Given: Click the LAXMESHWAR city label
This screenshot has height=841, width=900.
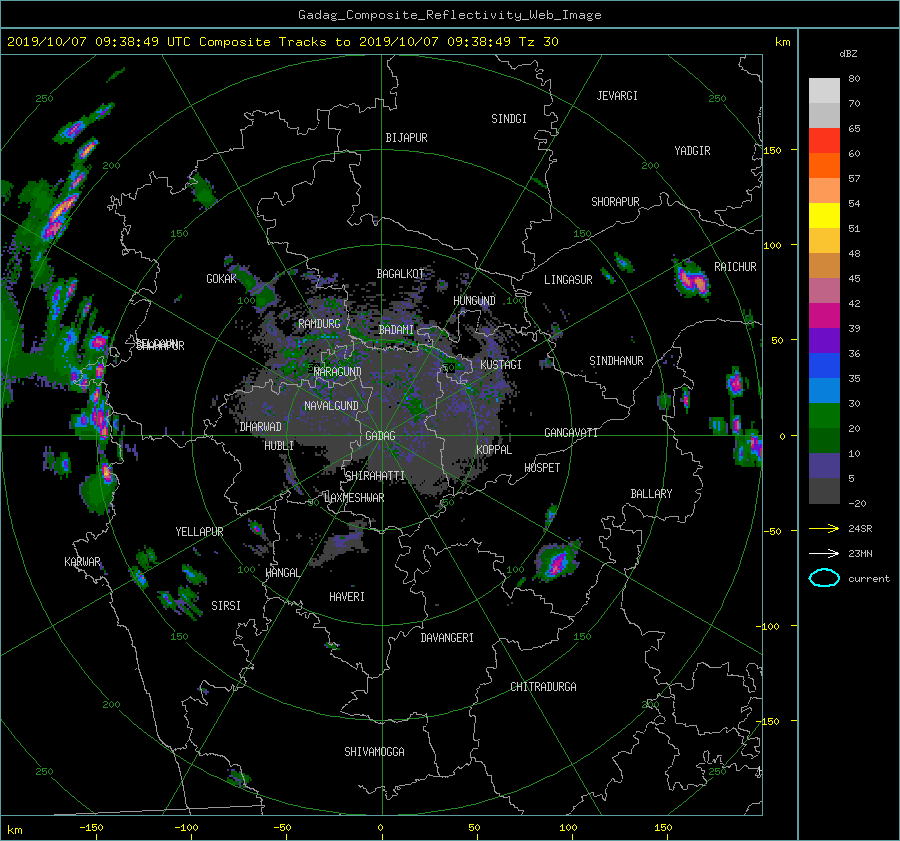Looking at the screenshot, I should pos(354,498).
